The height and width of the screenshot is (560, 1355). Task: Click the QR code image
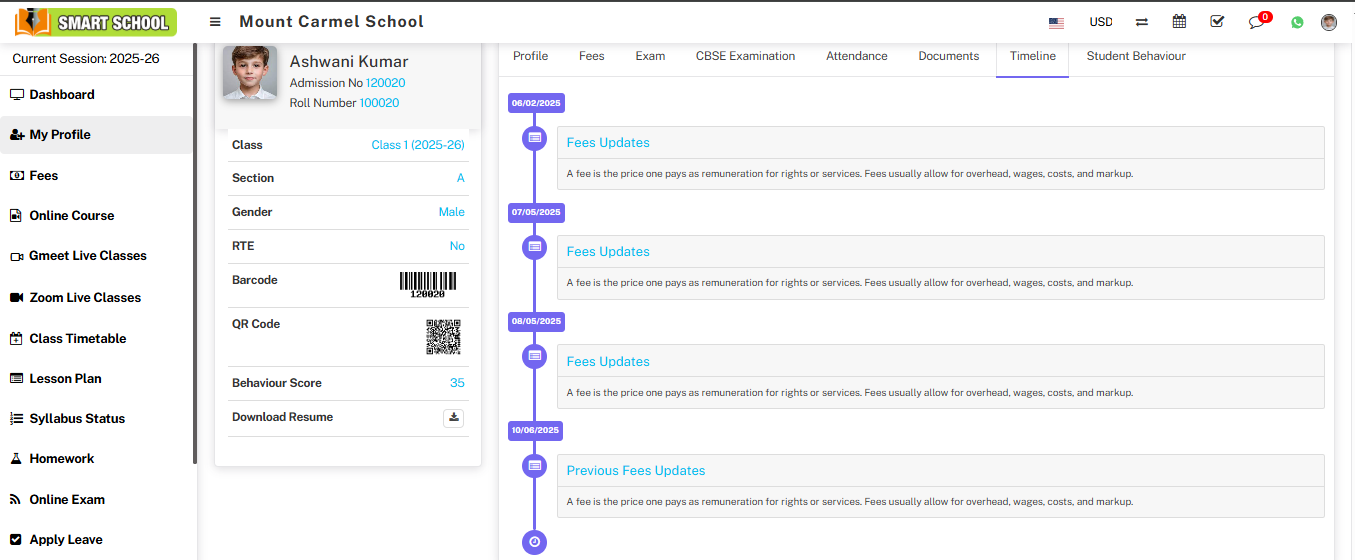tap(443, 337)
